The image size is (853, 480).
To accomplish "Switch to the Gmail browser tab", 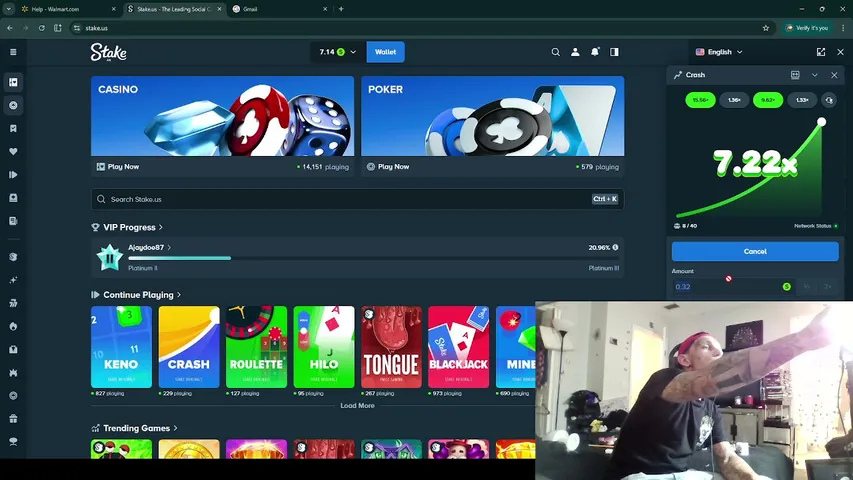I will pyautogui.click(x=280, y=9).
